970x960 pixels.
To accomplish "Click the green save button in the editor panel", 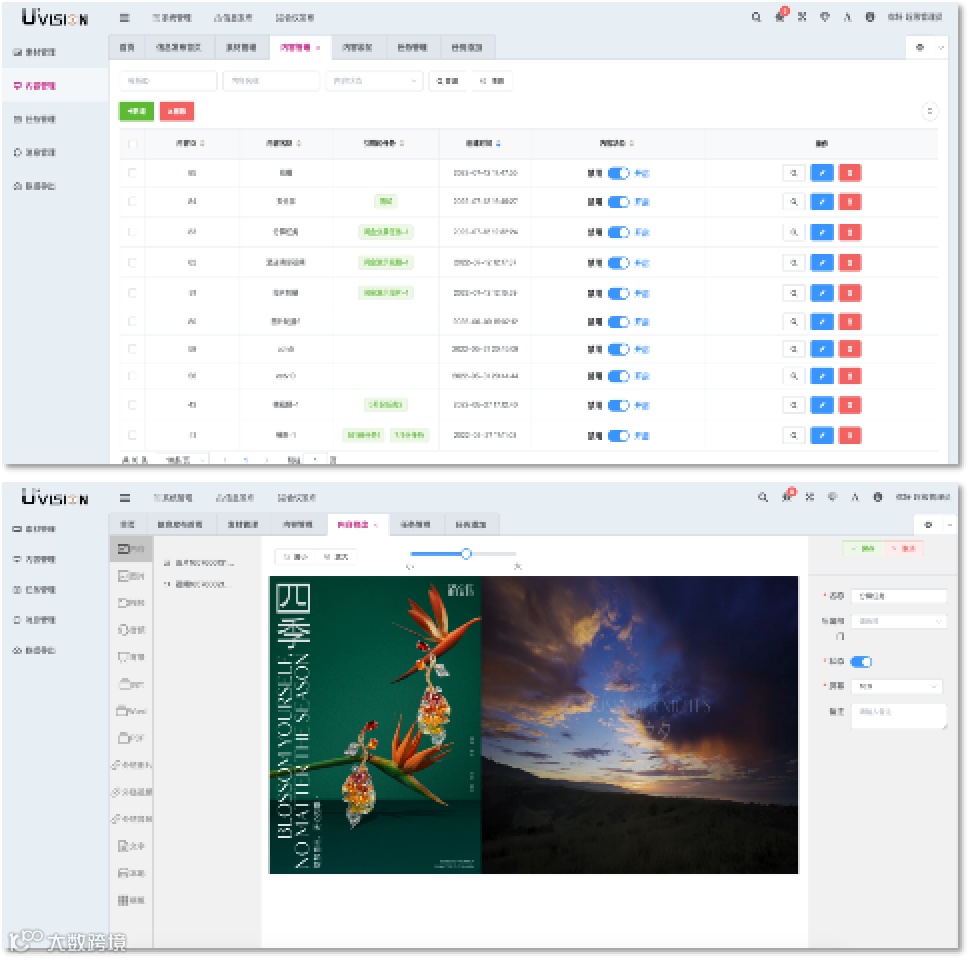I will tap(863, 549).
